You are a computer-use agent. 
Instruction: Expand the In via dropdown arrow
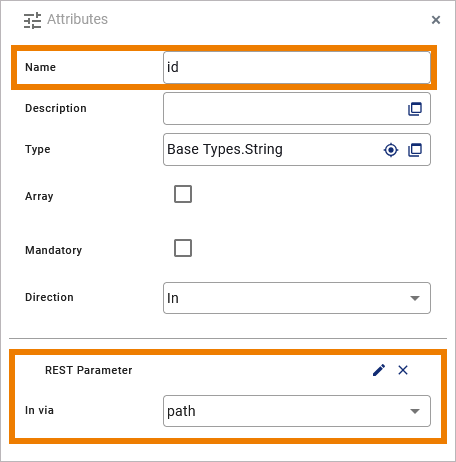click(x=415, y=411)
